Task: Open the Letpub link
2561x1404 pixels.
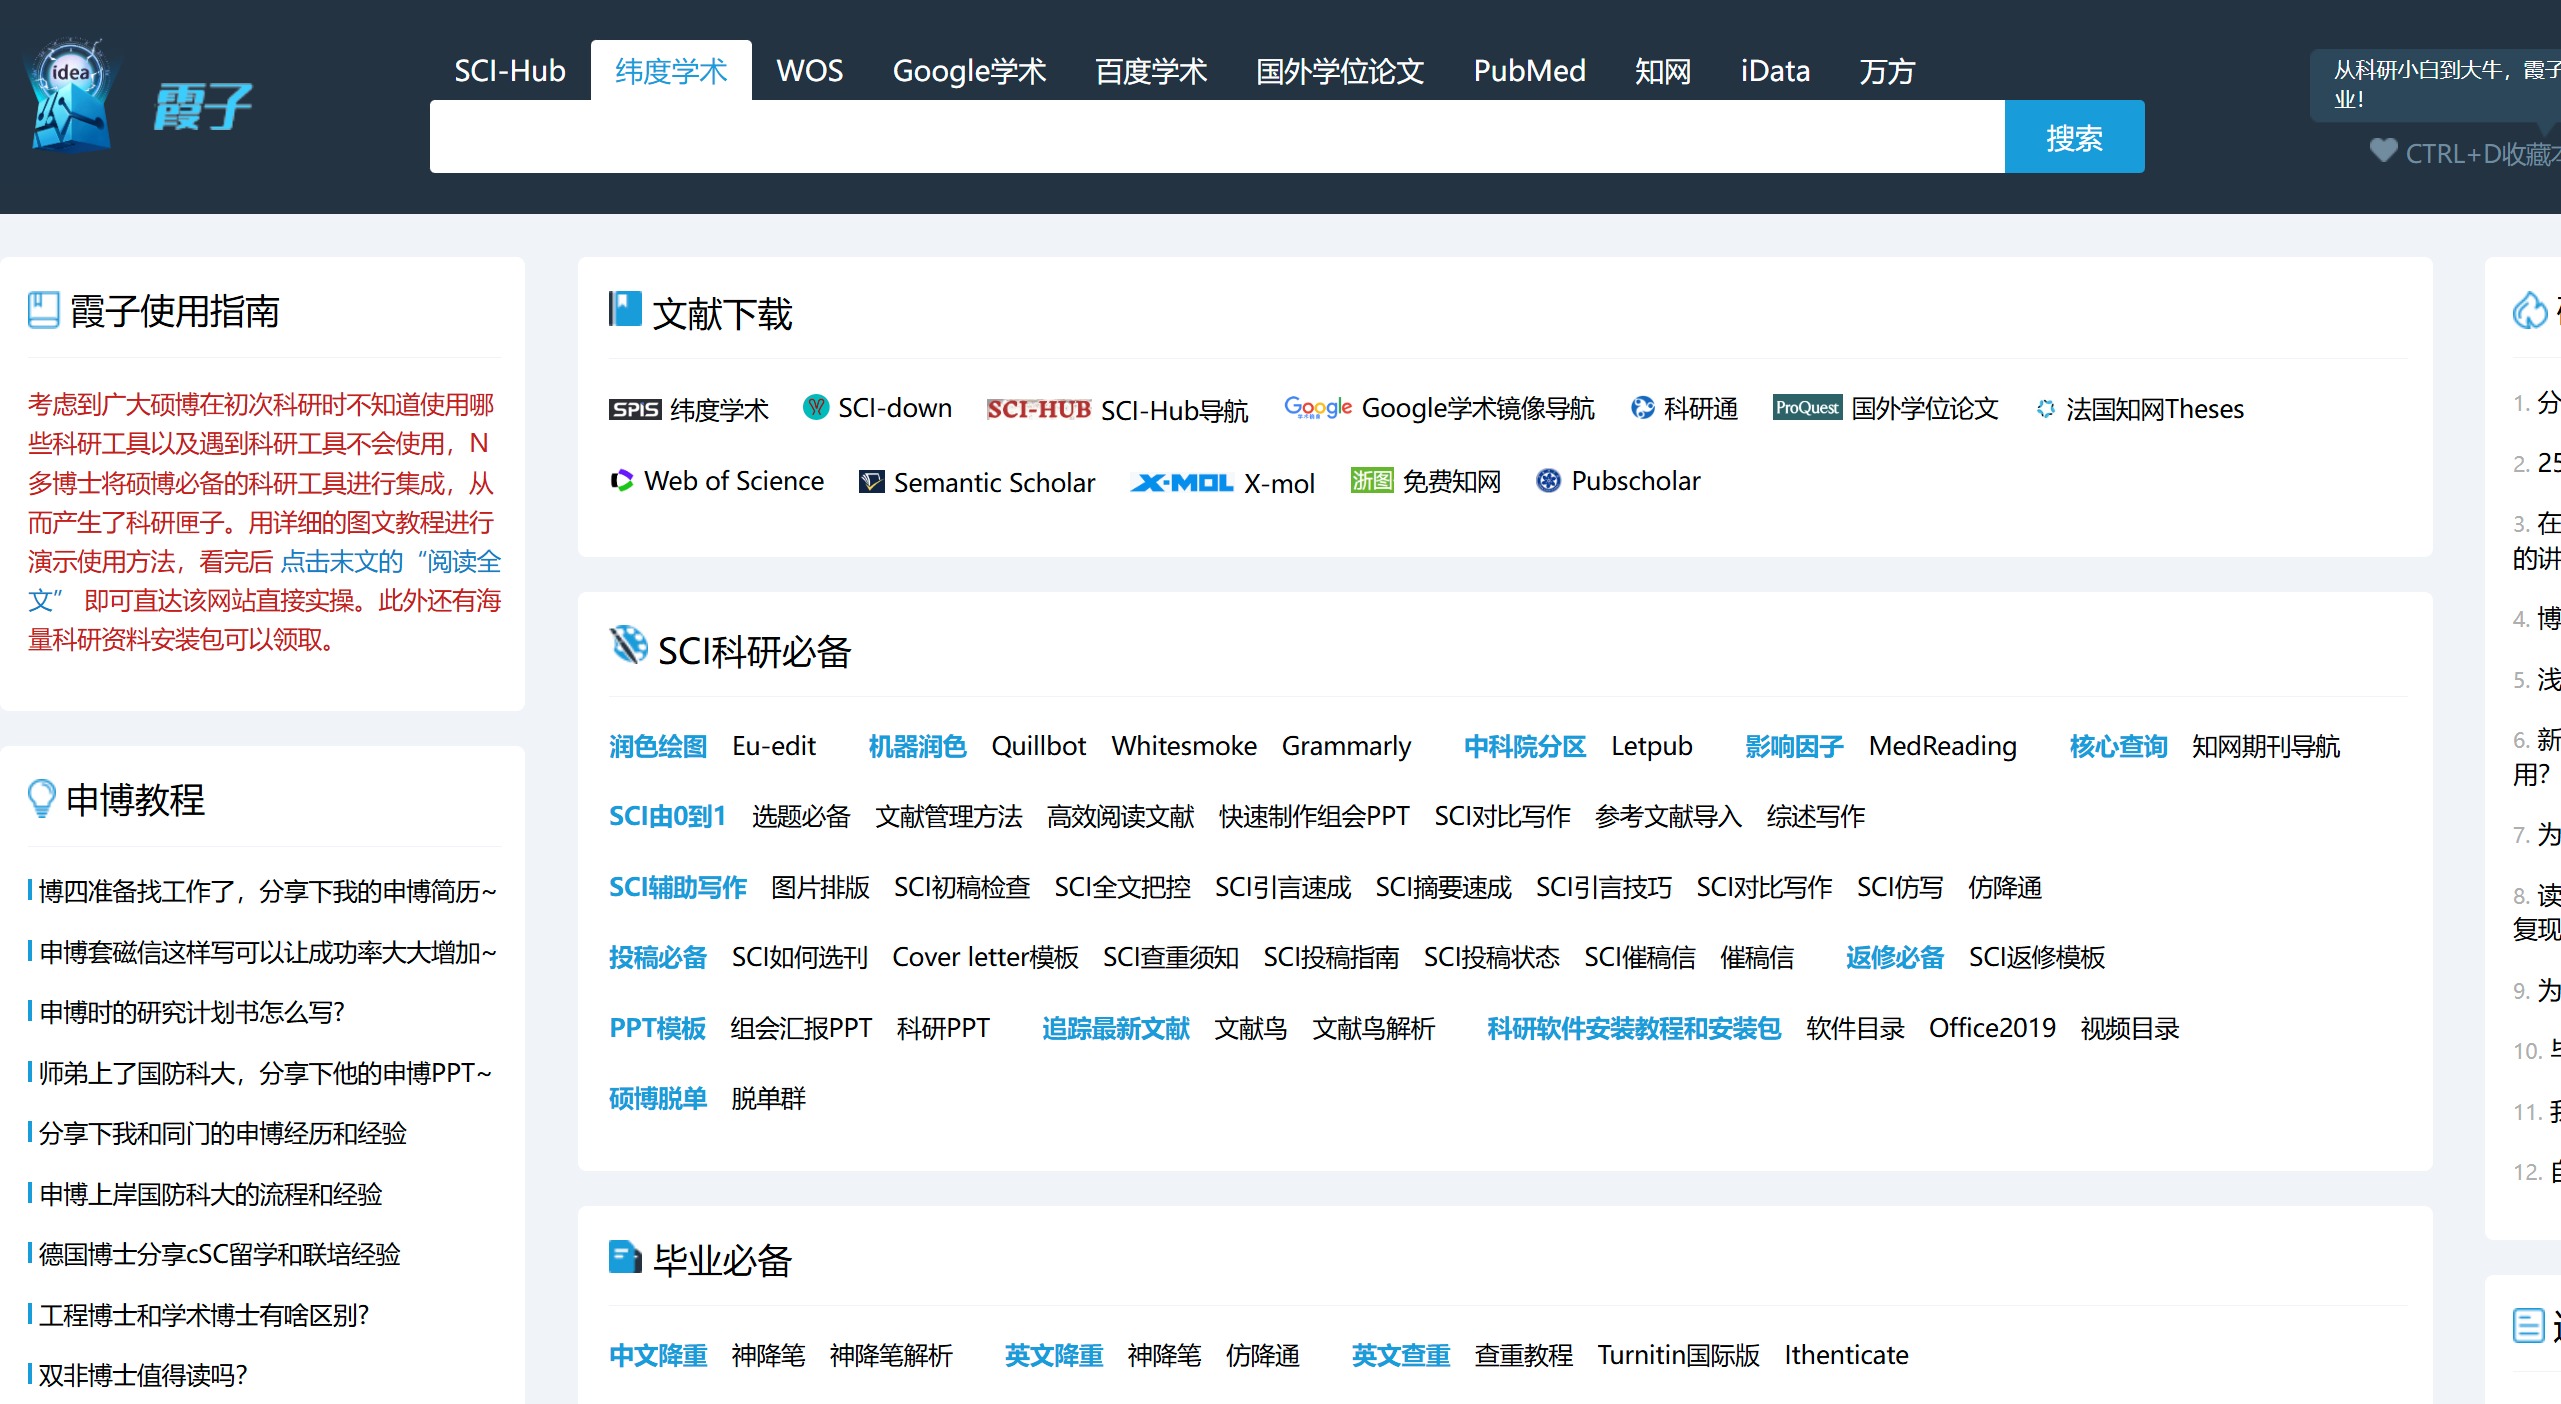Action: (1651, 746)
